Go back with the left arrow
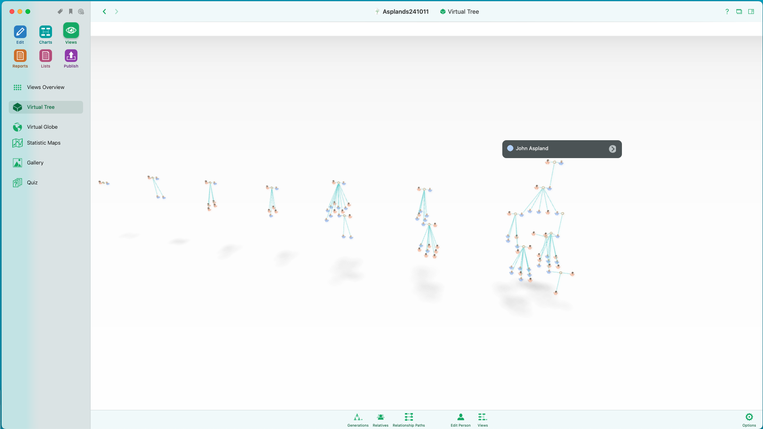This screenshot has width=763, height=429. 104,11
